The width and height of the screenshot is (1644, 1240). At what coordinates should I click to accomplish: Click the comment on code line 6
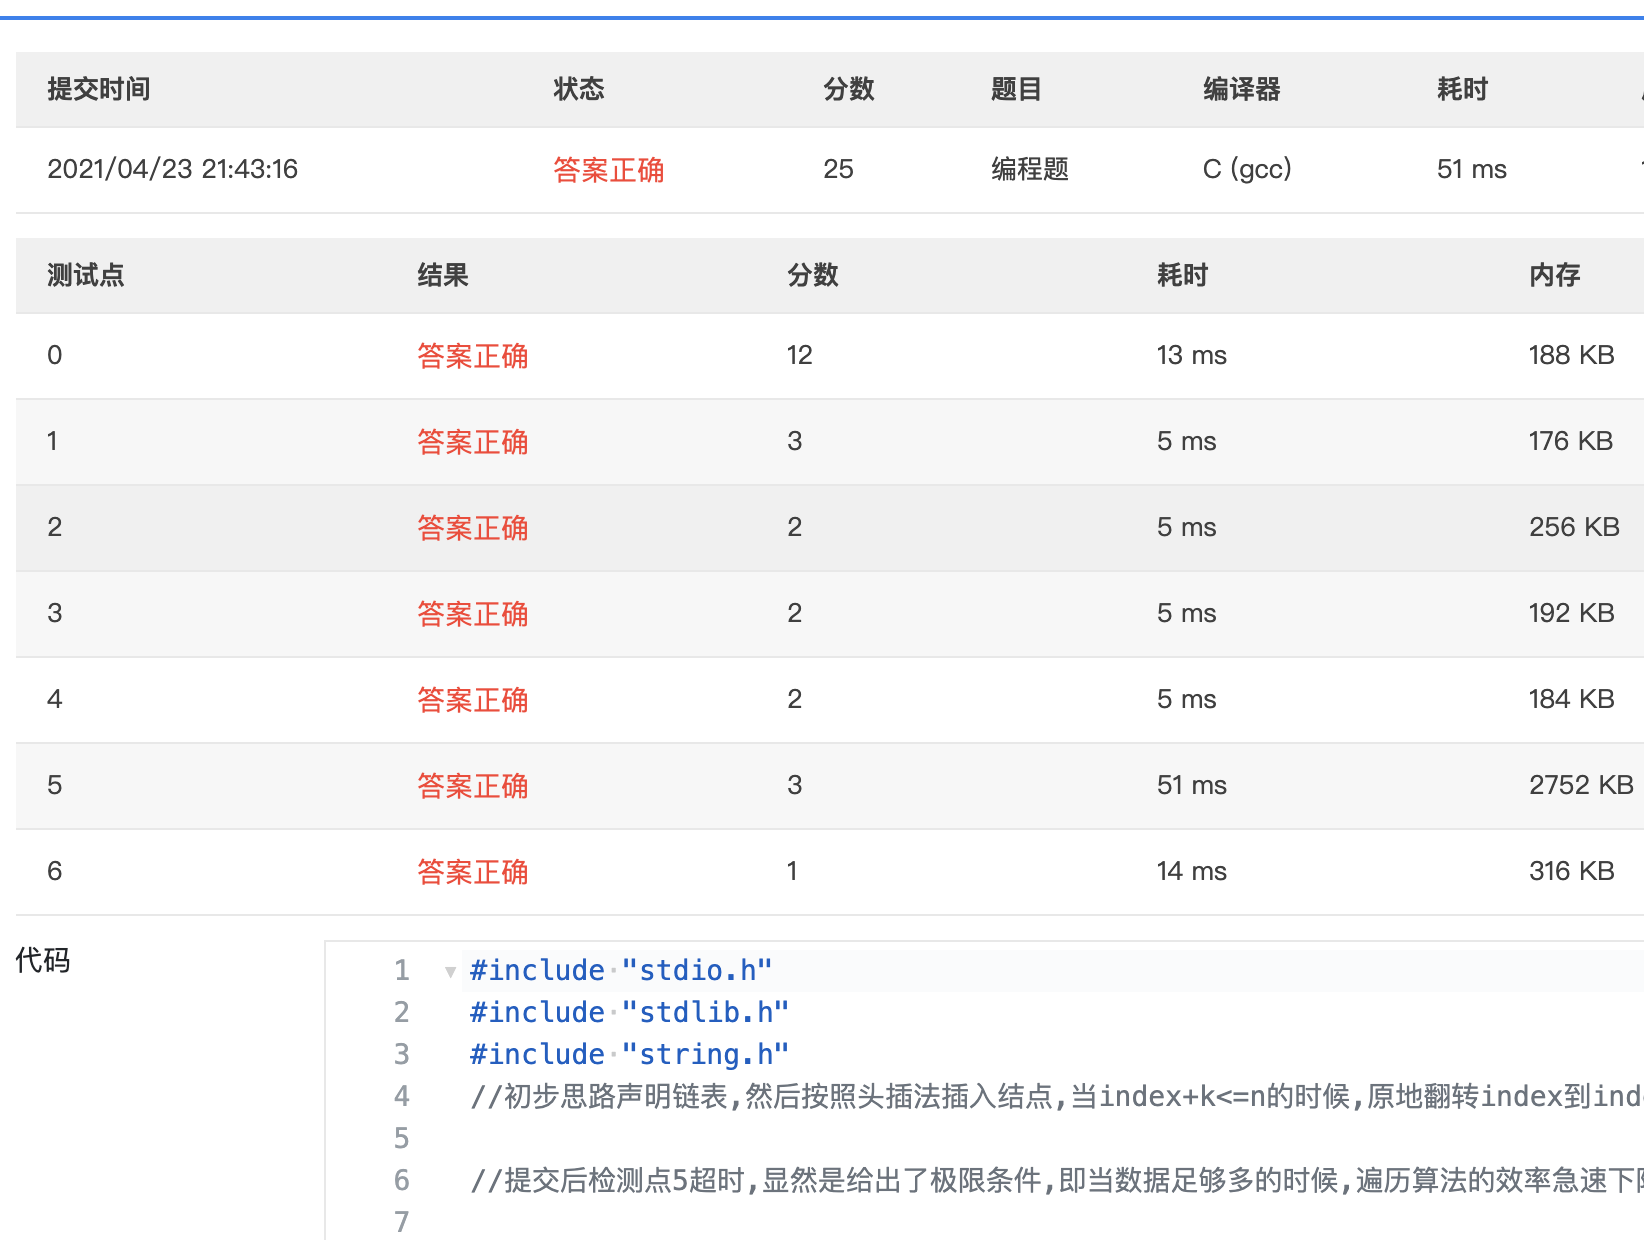coord(1056,1180)
